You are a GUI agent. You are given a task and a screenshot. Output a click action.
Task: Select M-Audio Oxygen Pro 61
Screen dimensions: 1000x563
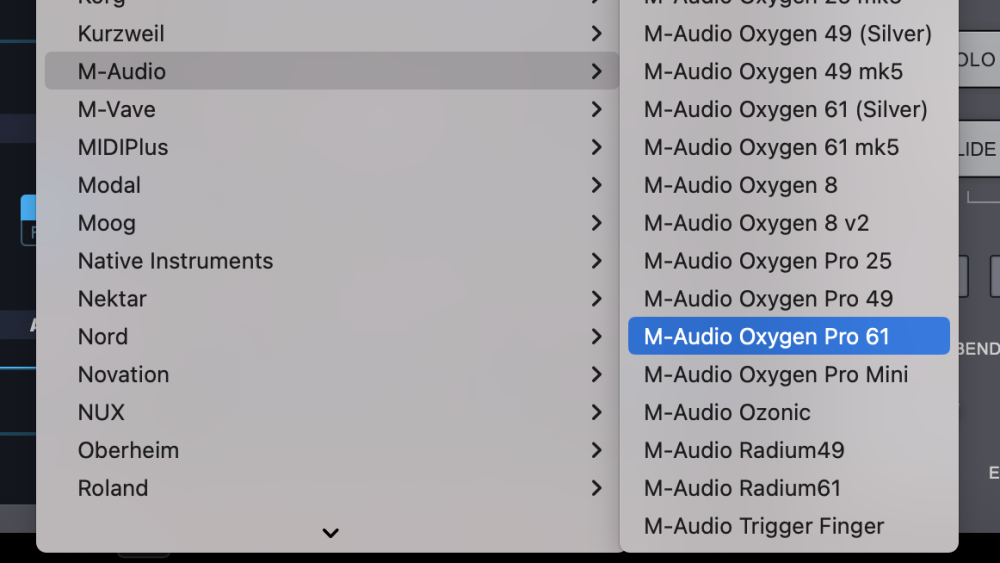767,336
